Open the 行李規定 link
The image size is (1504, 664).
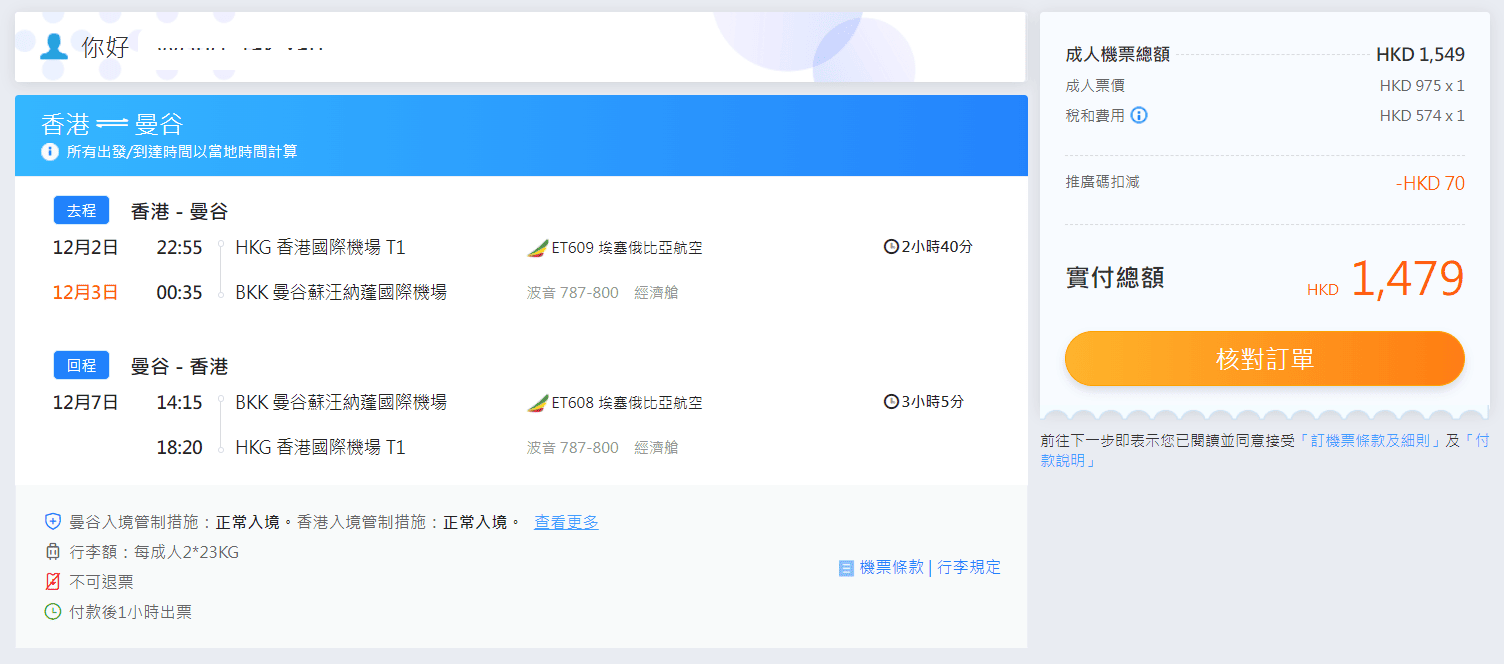[x=968, y=567]
